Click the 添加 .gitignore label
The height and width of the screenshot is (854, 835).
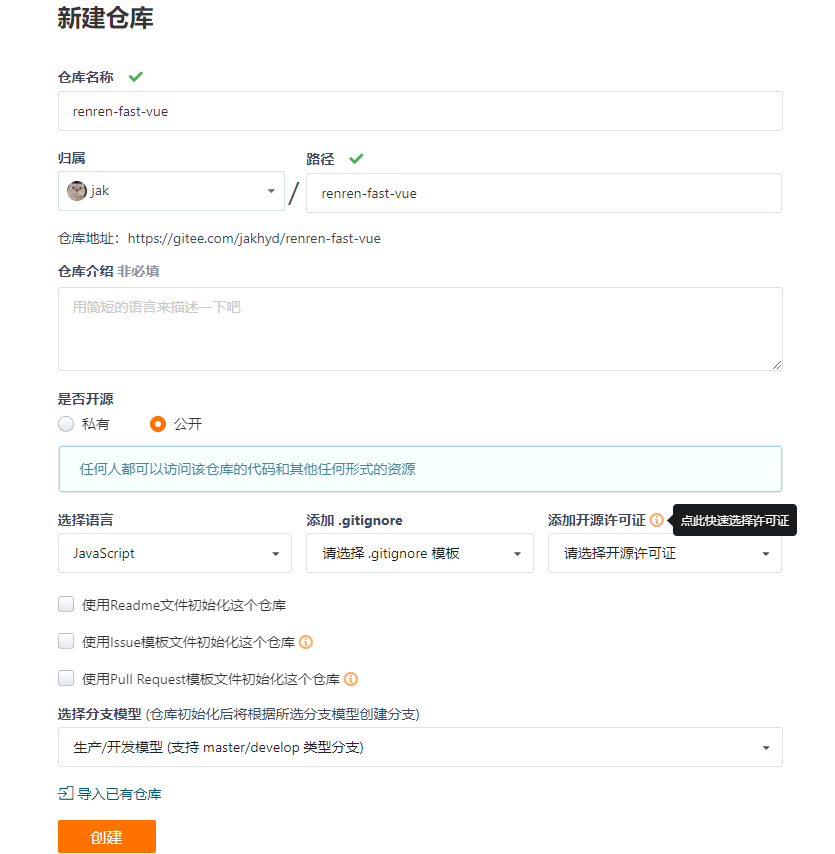coord(354,521)
